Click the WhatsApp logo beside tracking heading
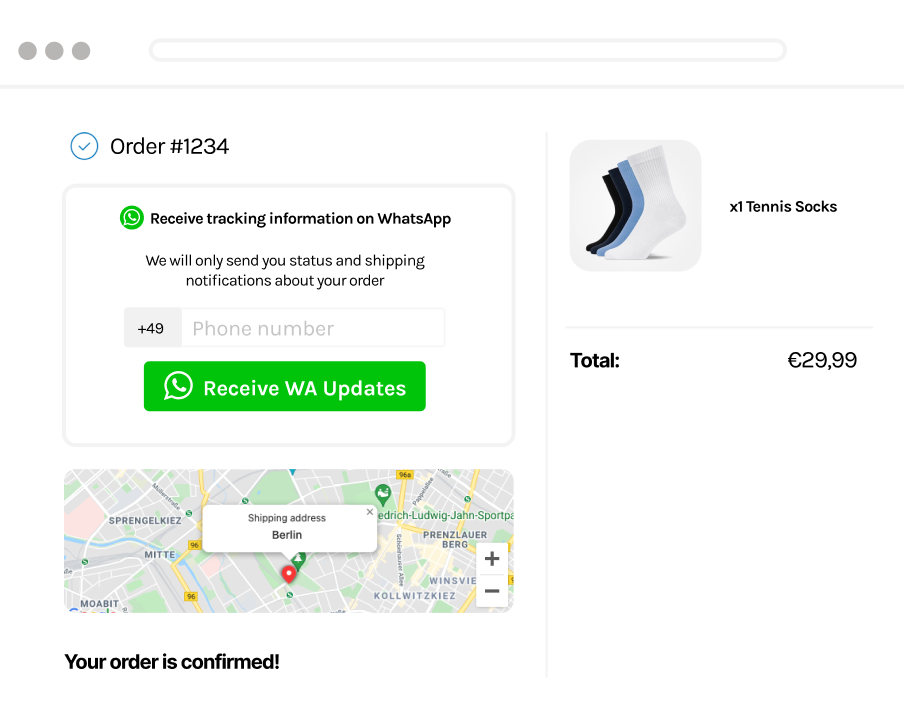Image resolution: width=904 pixels, height=716 pixels. pos(131,218)
